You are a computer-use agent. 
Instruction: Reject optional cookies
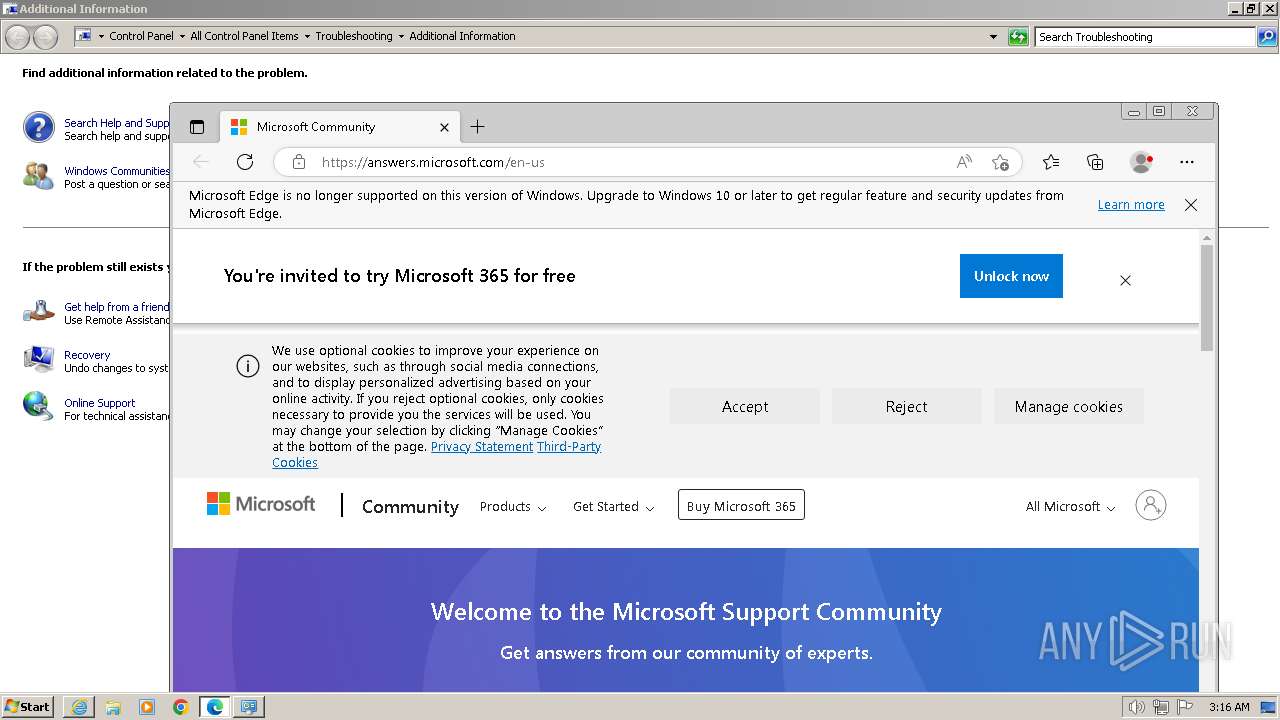907,406
